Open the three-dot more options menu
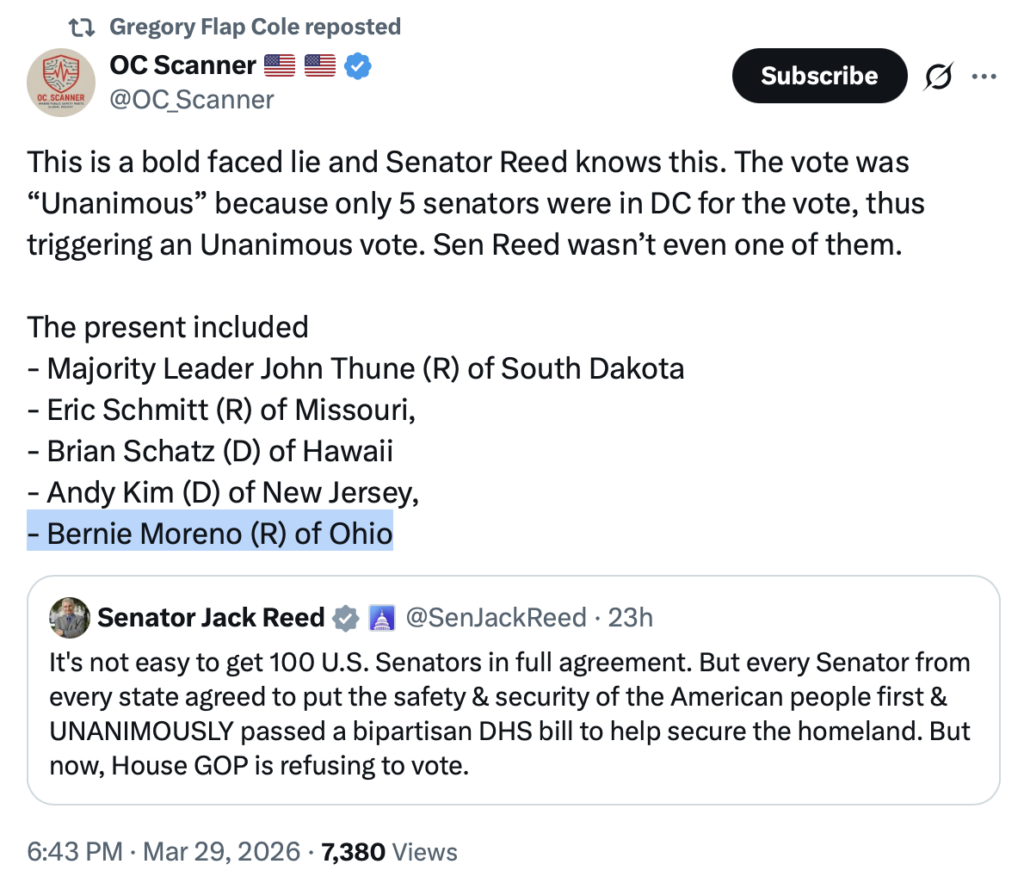 click(x=984, y=77)
